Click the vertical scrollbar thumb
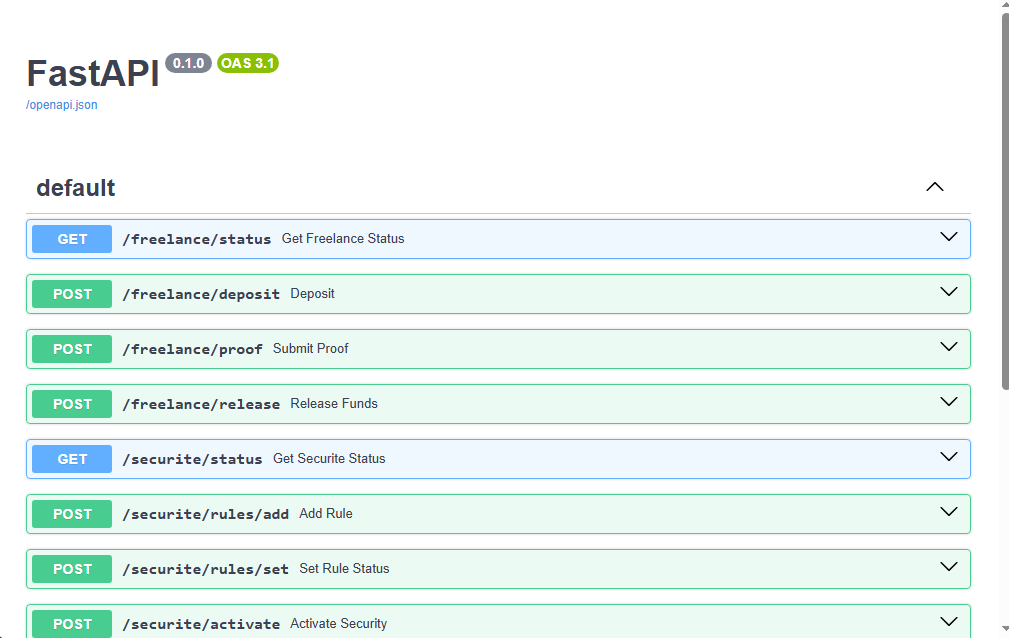The width and height of the screenshot is (1009, 638). point(1005,200)
